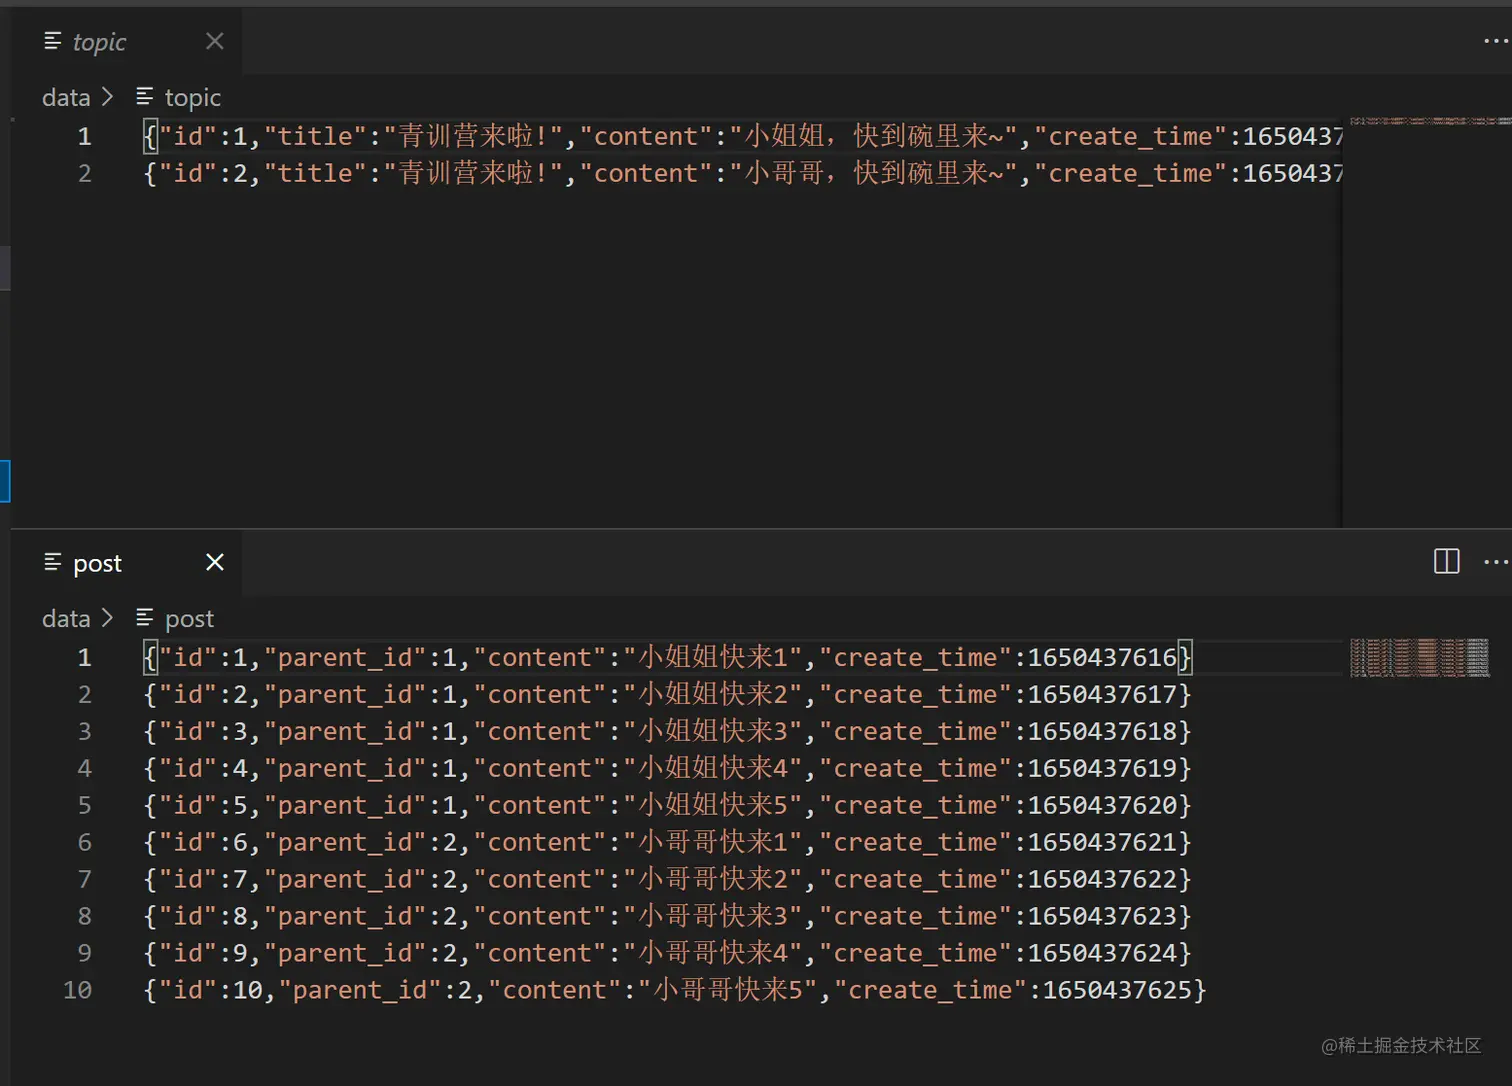Viewport: 1512px width, 1086px height.
Task: Click the post line containing "小姐姐快来1"
Action: pos(668,657)
